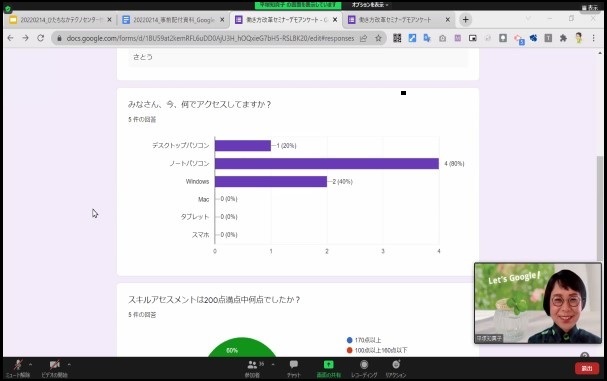This screenshot has height=381, width=607.
Task: Click the ノートパソコン bar in chart
Action: (327, 163)
